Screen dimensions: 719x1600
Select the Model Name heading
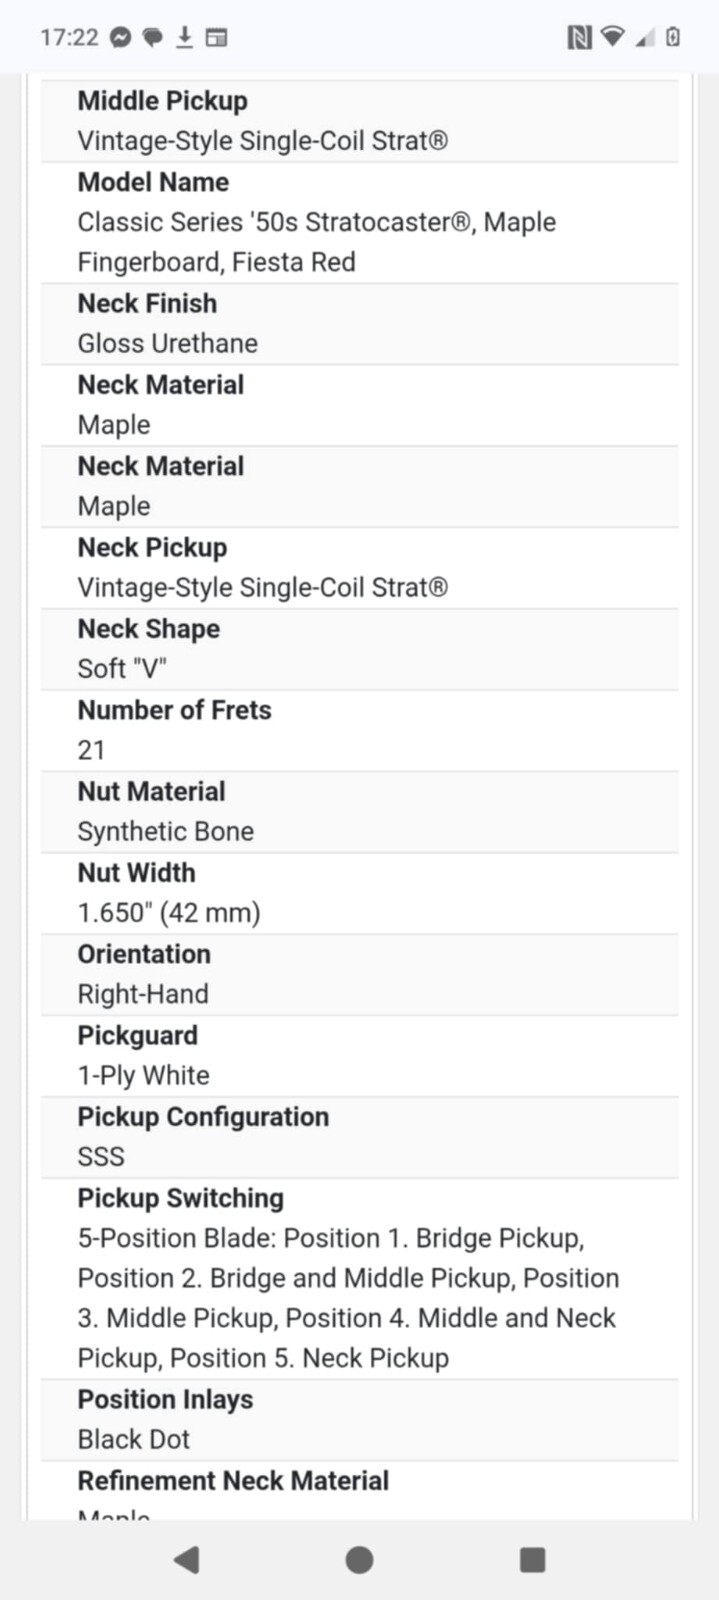click(x=153, y=182)
